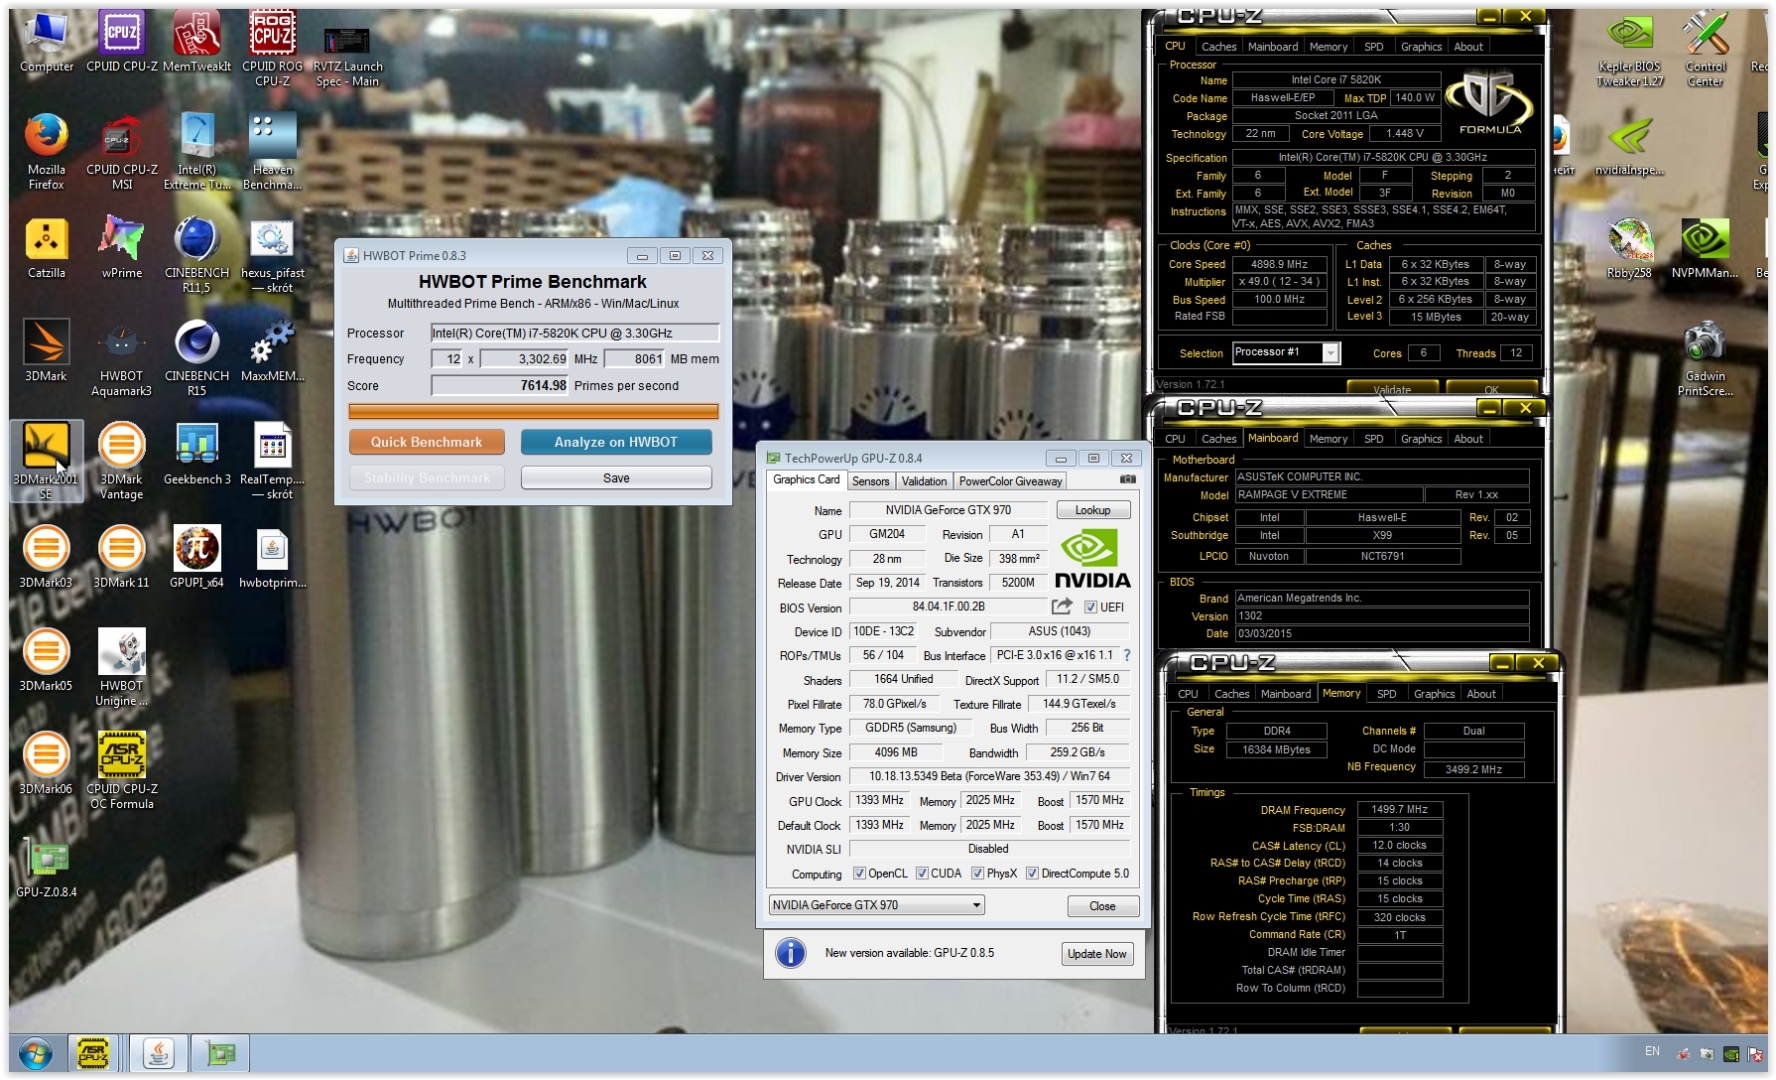
Task: Click Save button in HWBOT Prime
Action: coord(616,478)
